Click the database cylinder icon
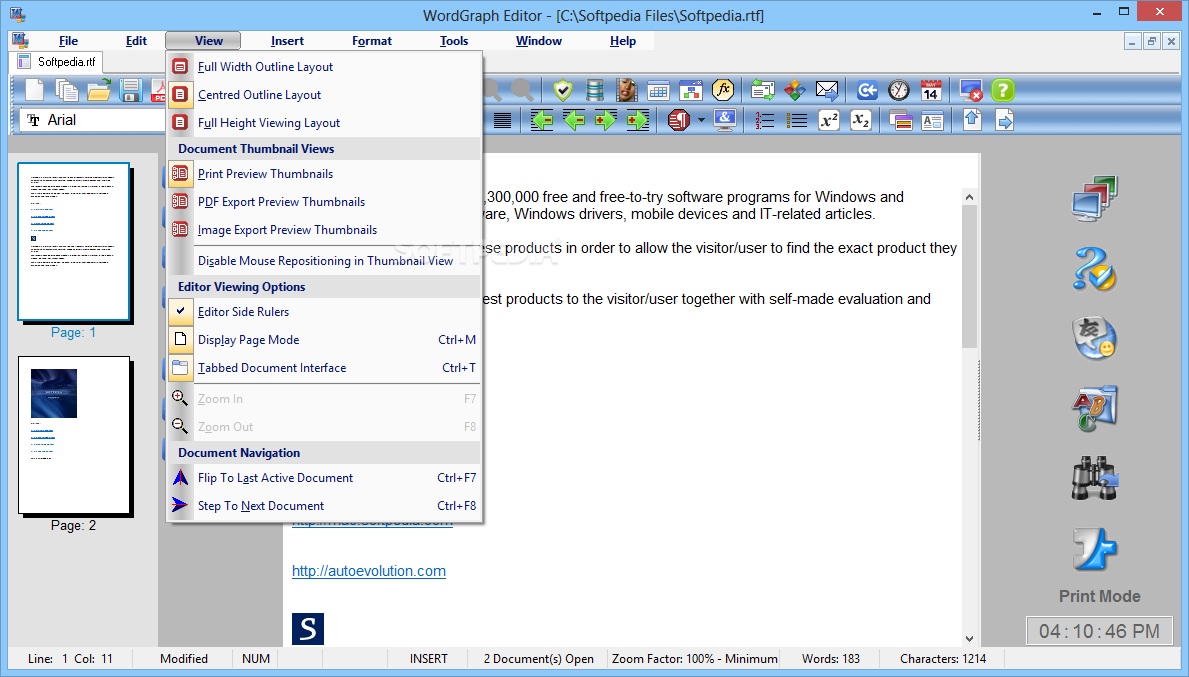This screenshot has height=677, width=1189. click(595, 90)
